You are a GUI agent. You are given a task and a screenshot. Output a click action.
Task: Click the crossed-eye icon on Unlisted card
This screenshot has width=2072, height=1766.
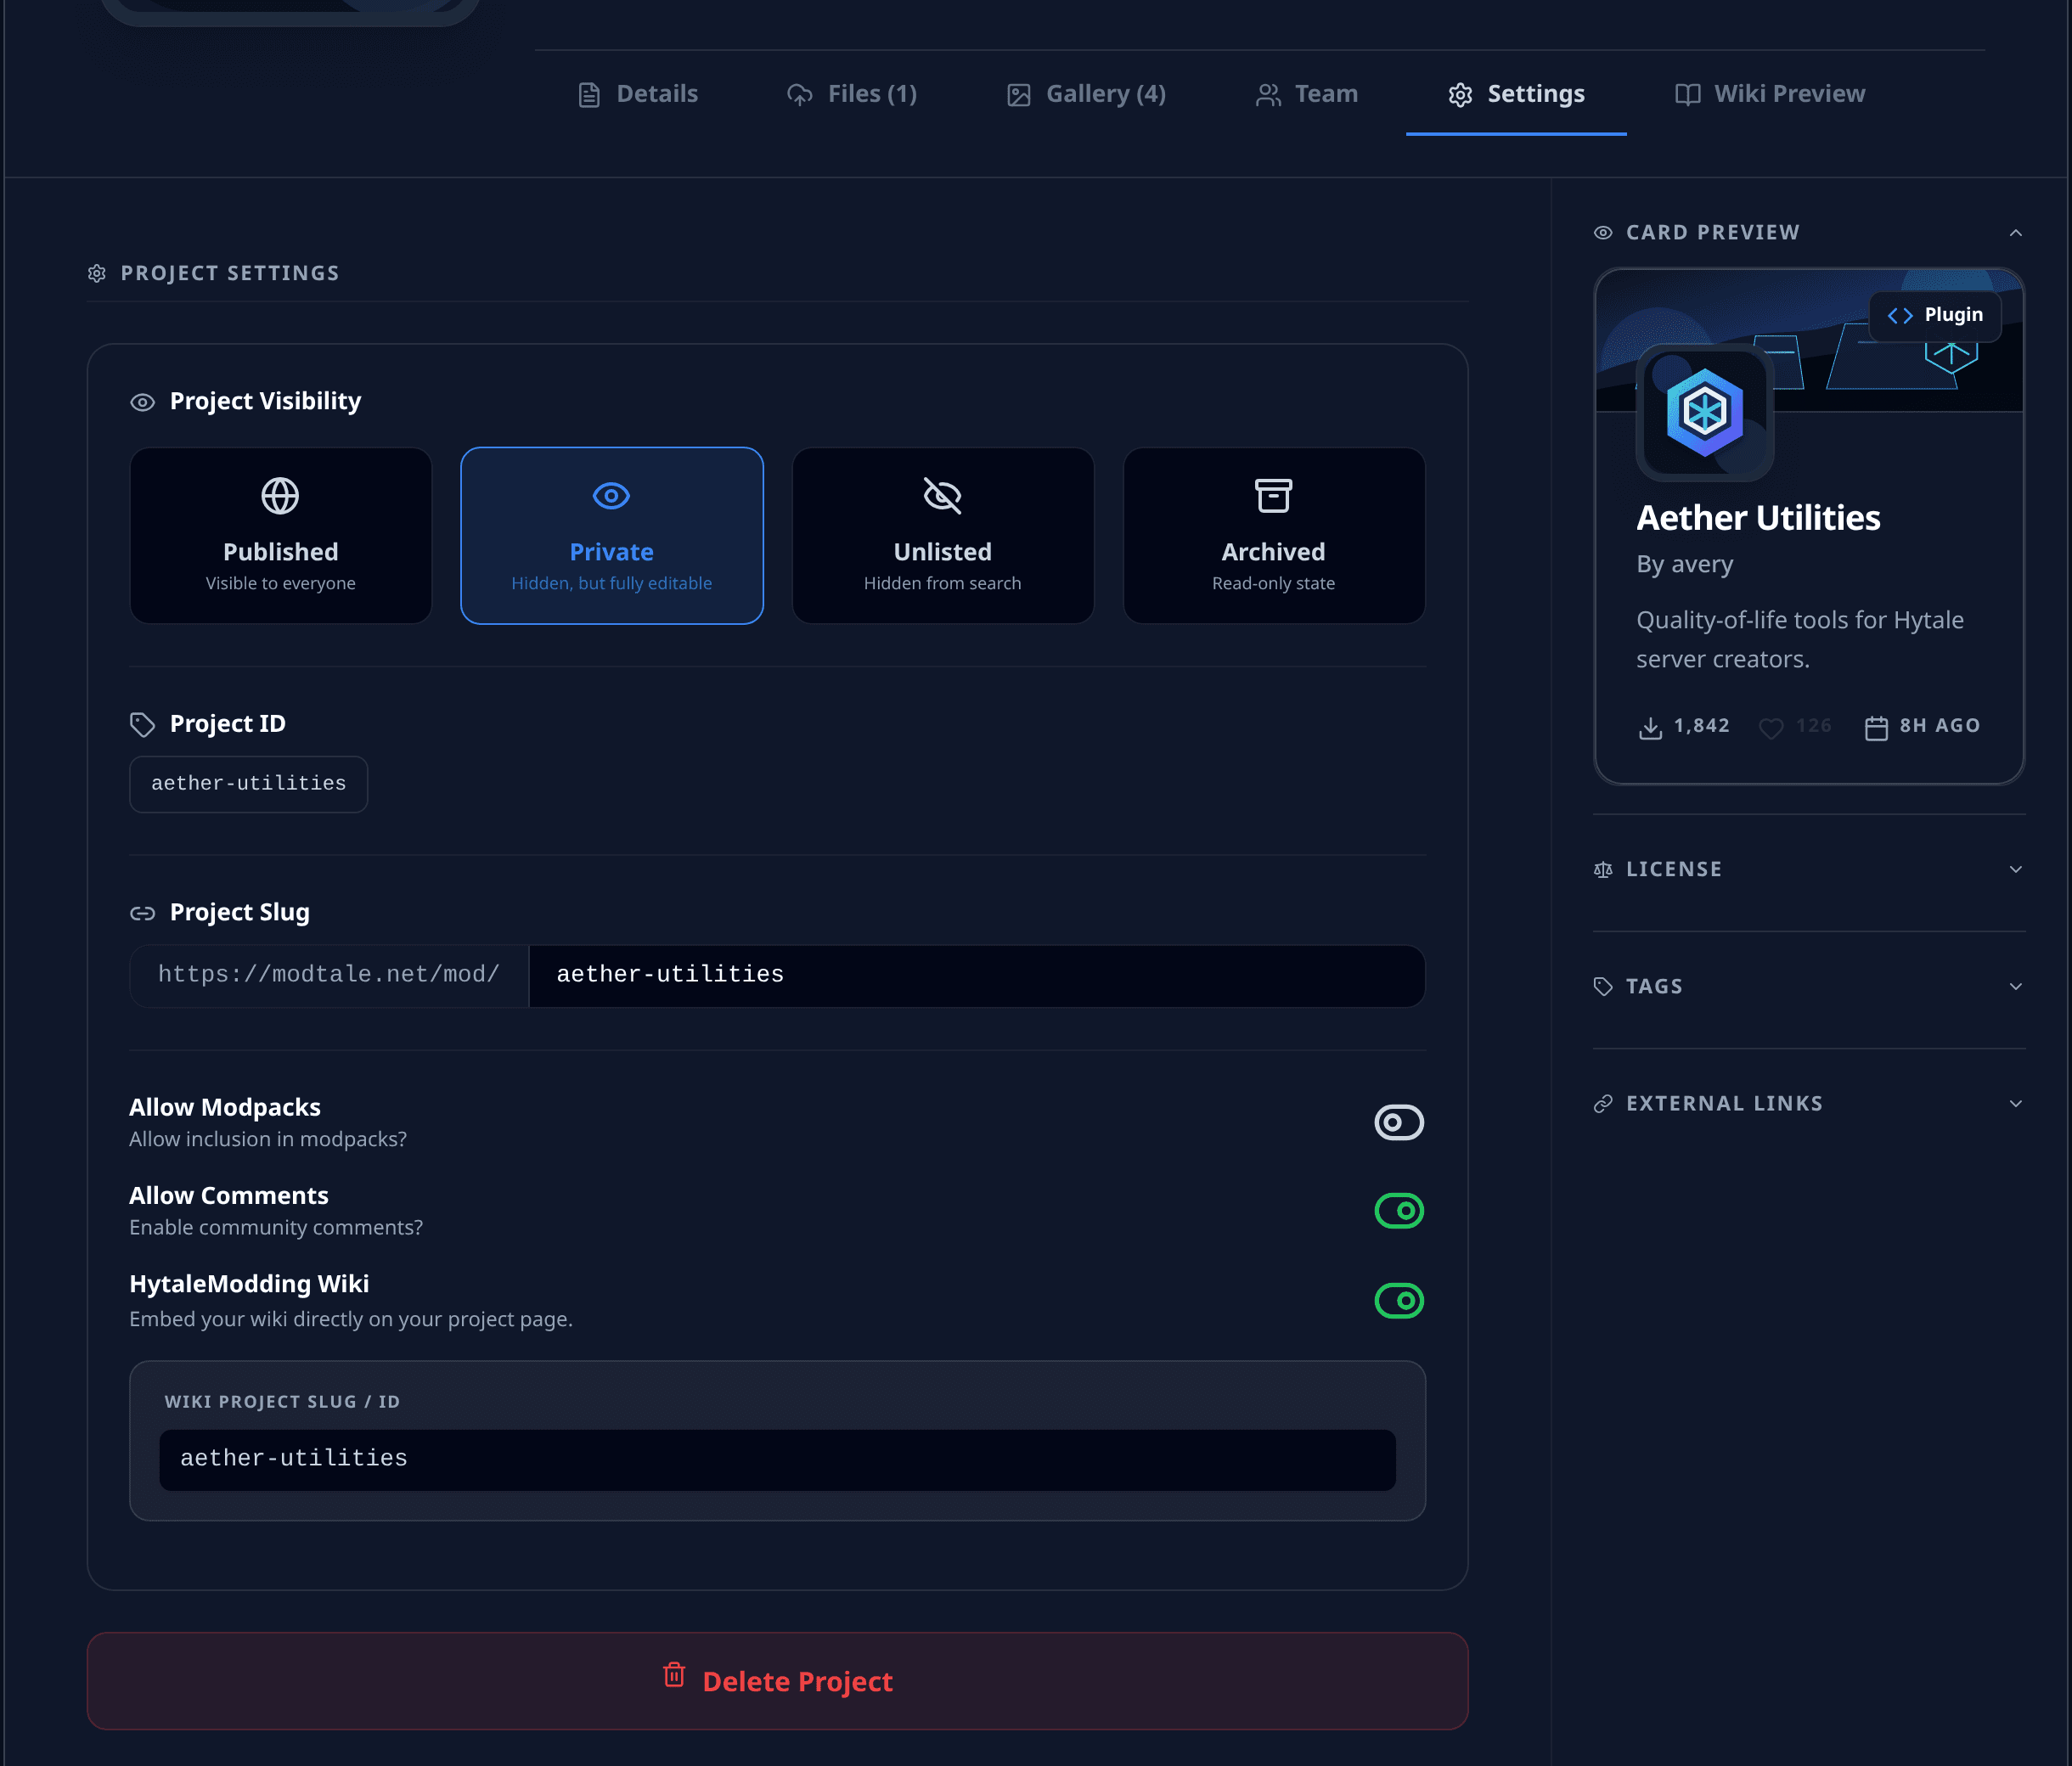click(x=942, y=496)
